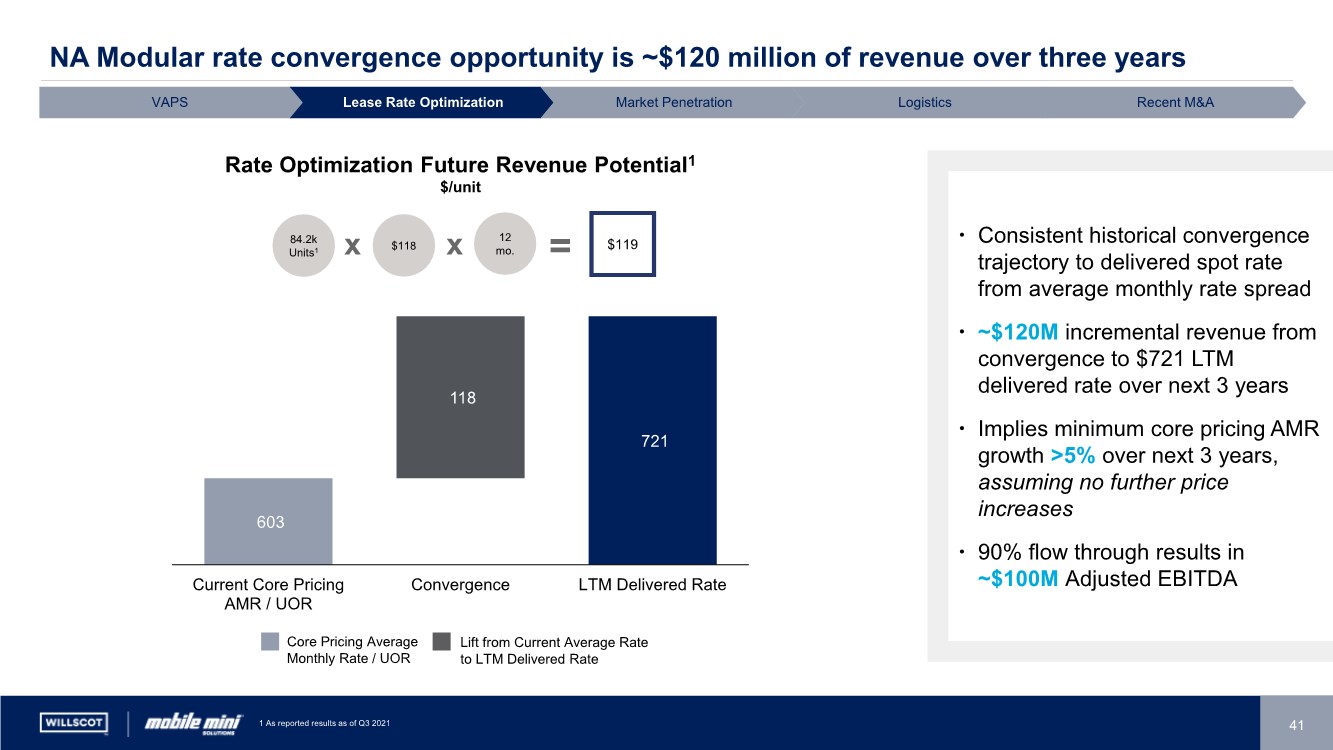Click 'assuming no further price increases' text

coord(1103,496)
